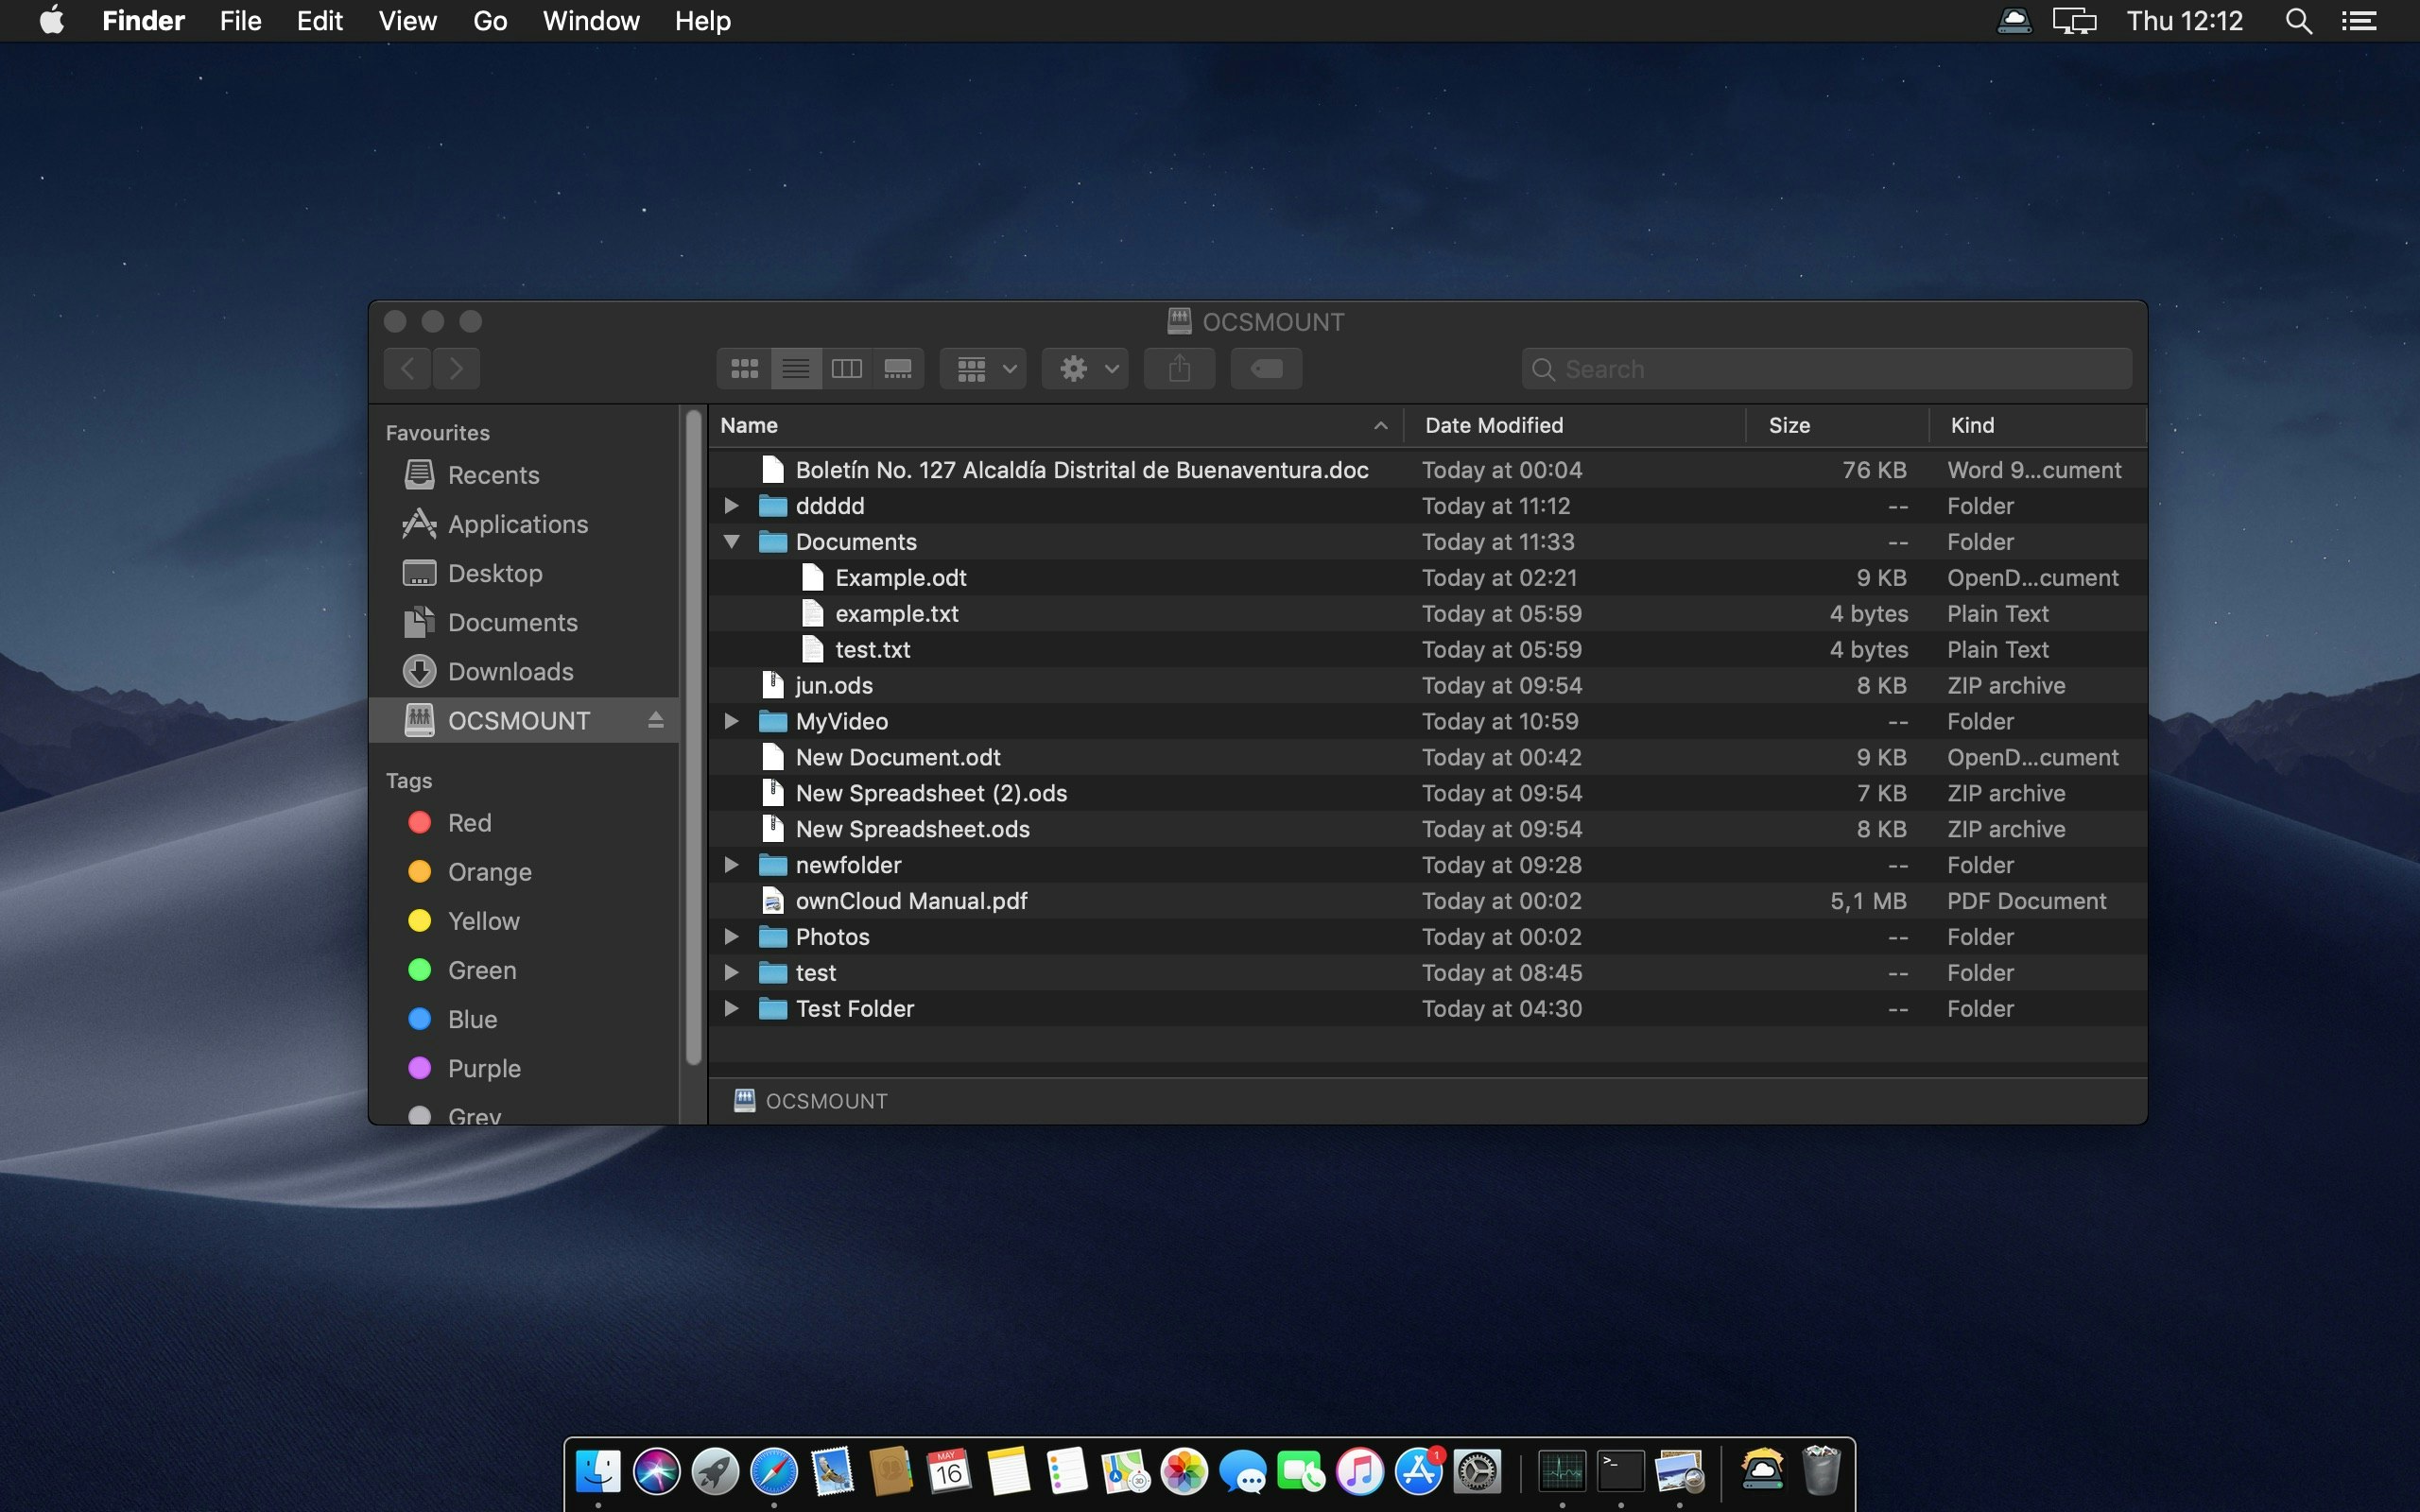Click the Edit Tags icon in the toolbar
2420x1512 pixels.
(1264, 368)
